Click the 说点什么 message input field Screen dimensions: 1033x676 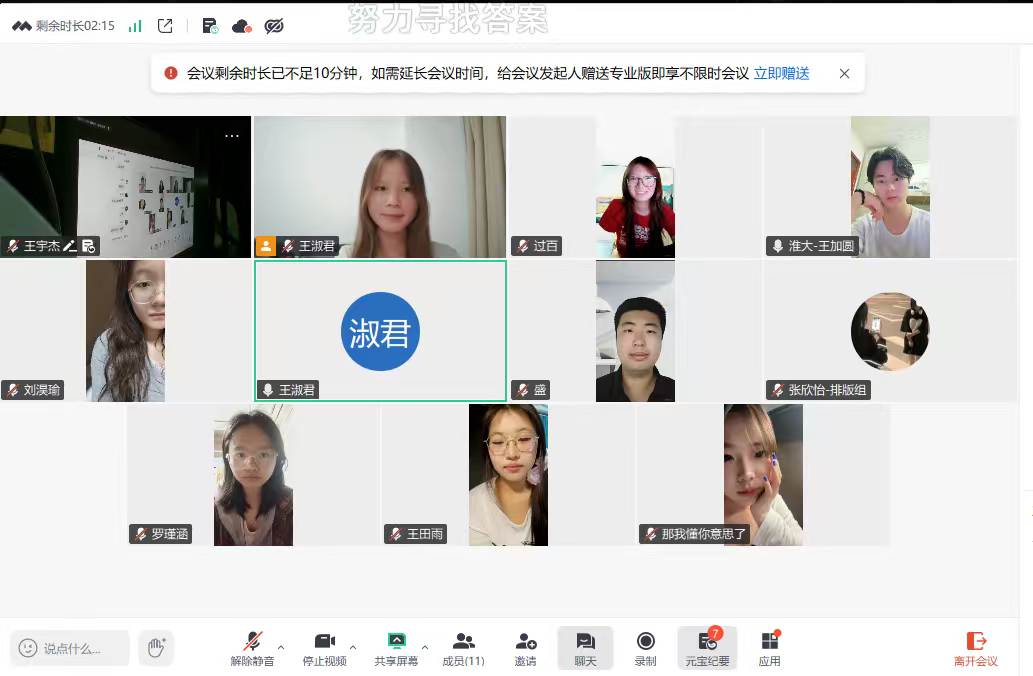click(71, 648)
